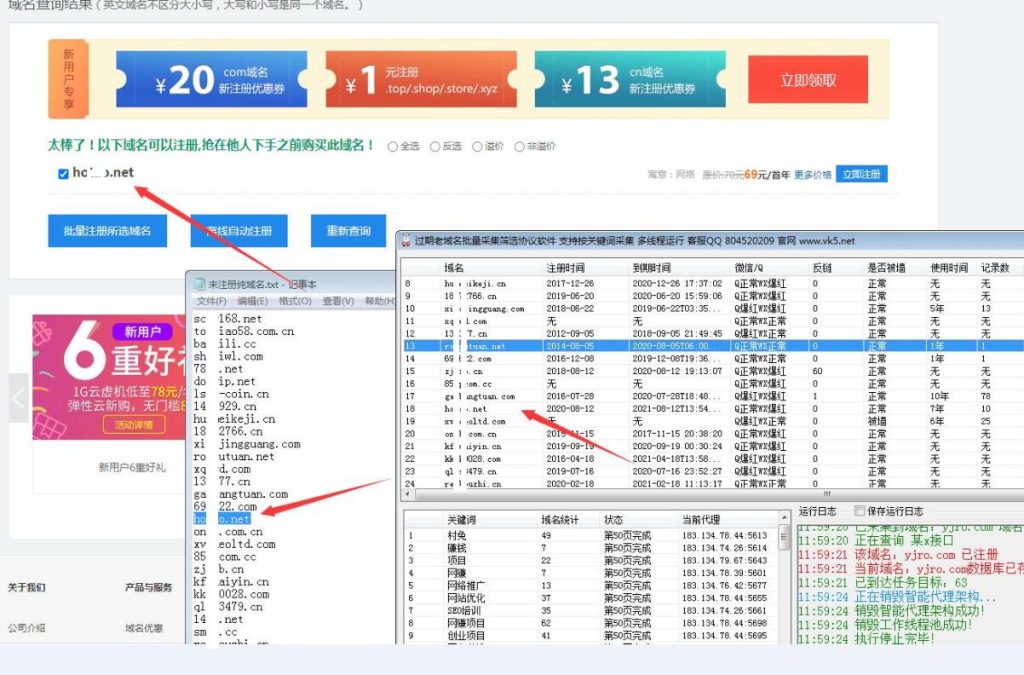The image size is (1024, 675).
Task: Click the carousel left arrow on banner
Action: 18,397
